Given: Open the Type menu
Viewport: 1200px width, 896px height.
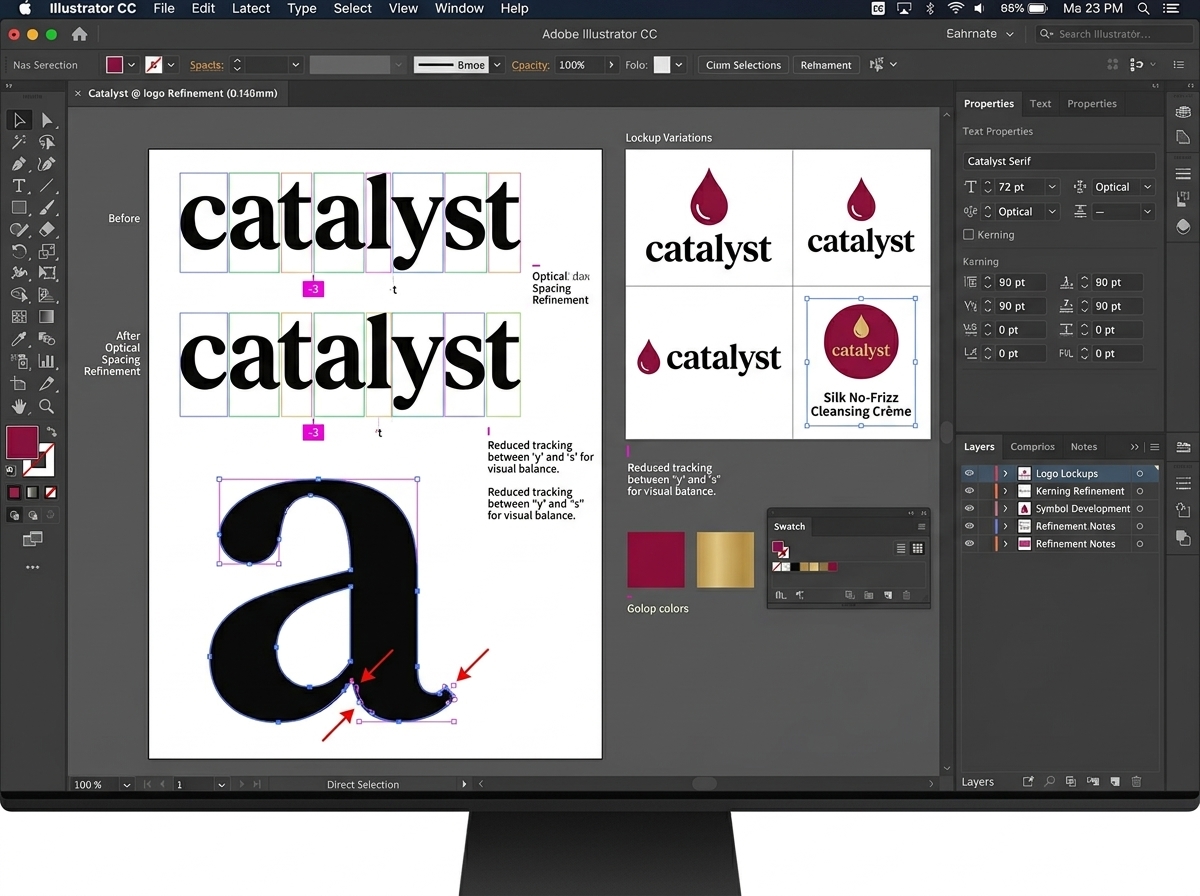Looking at the screenshot, I should click(x=301, y=8).
